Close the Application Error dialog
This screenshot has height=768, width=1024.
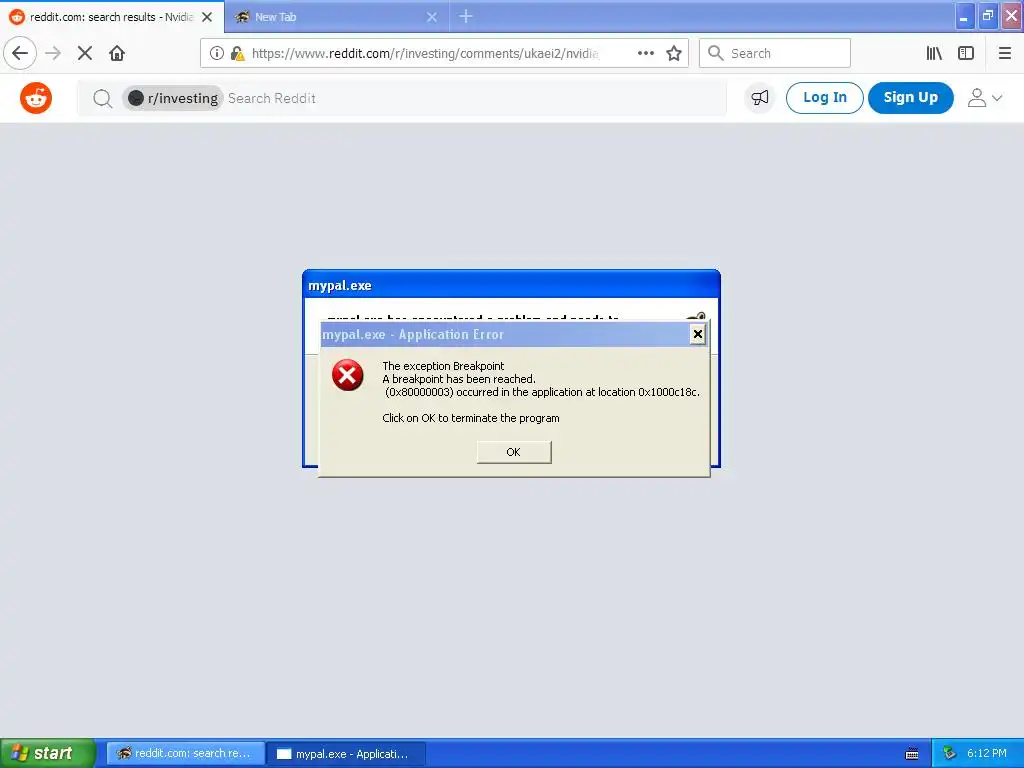click(697, 334)
